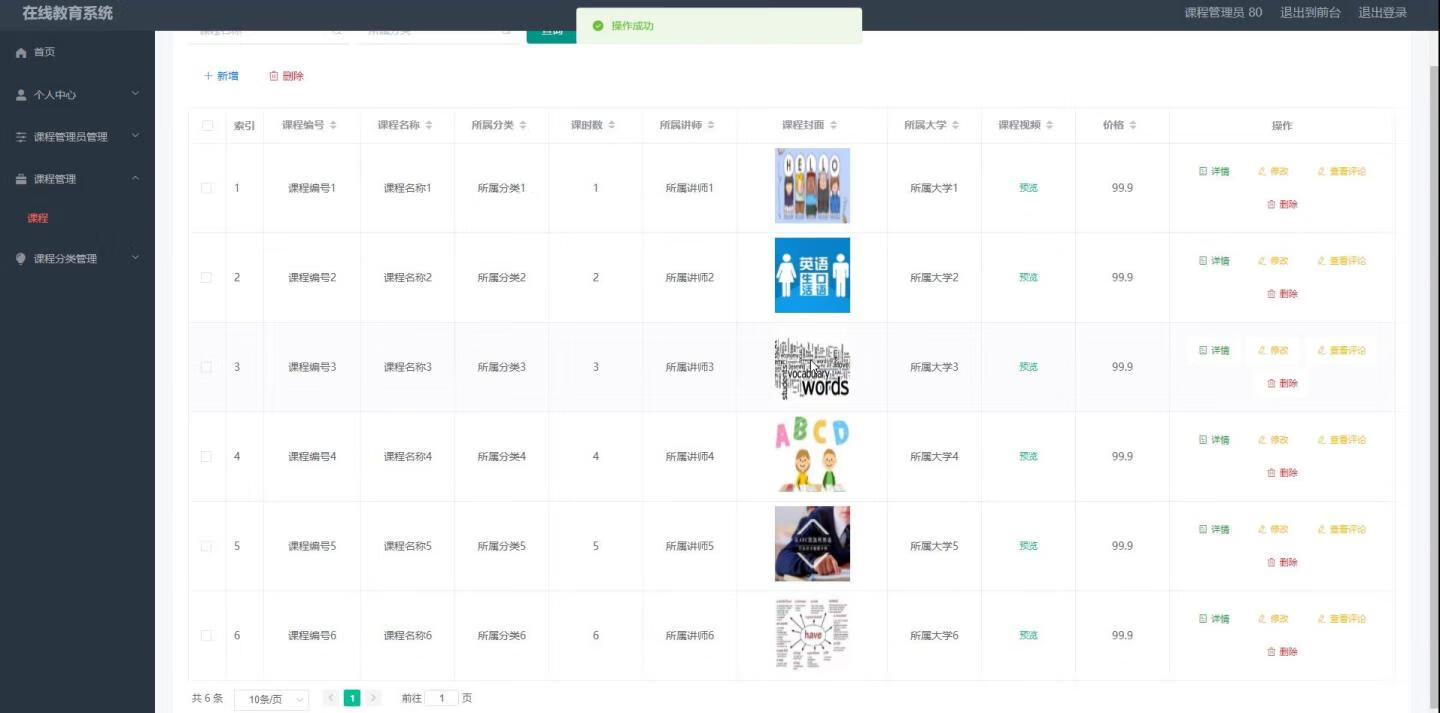Click the 前往 page number input field
1440x713 pixels.
(x=441, y=698)
